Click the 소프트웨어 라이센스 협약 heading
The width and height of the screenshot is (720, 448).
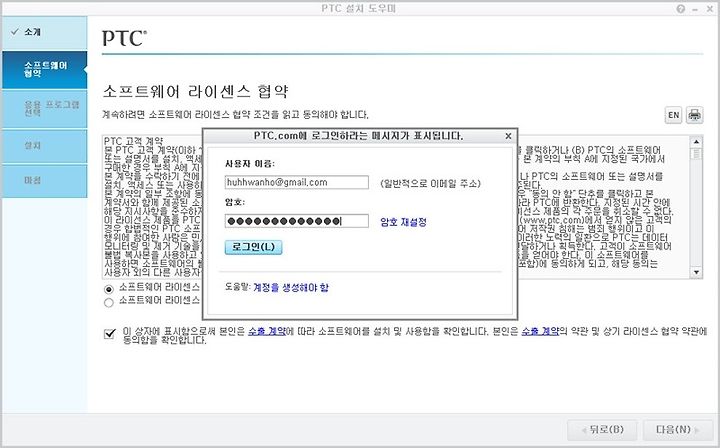(x=196, y=91)
